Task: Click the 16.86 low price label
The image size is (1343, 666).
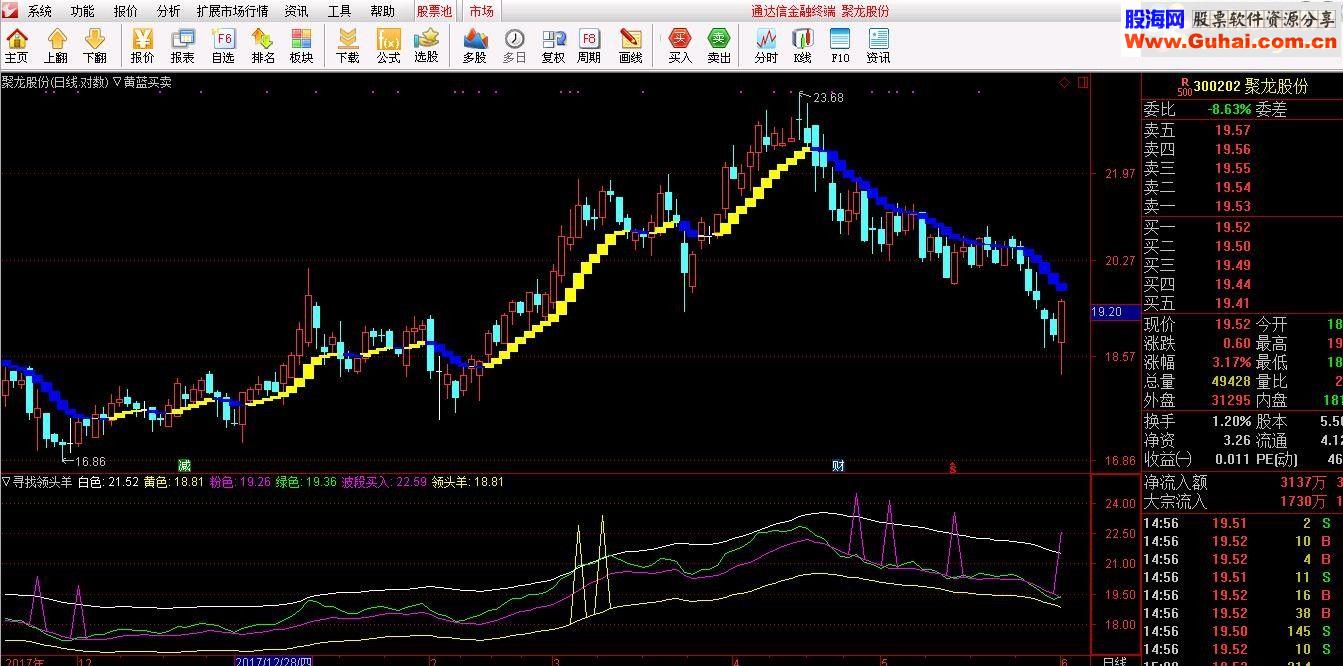Action: pyautogui.click(x=91, y=461)
